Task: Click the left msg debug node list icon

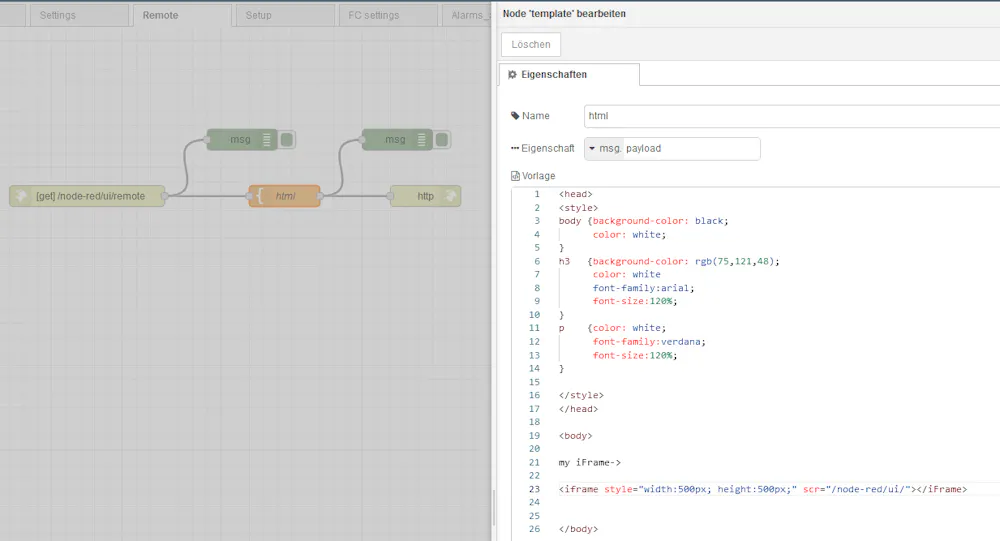Action: (267, 140)
